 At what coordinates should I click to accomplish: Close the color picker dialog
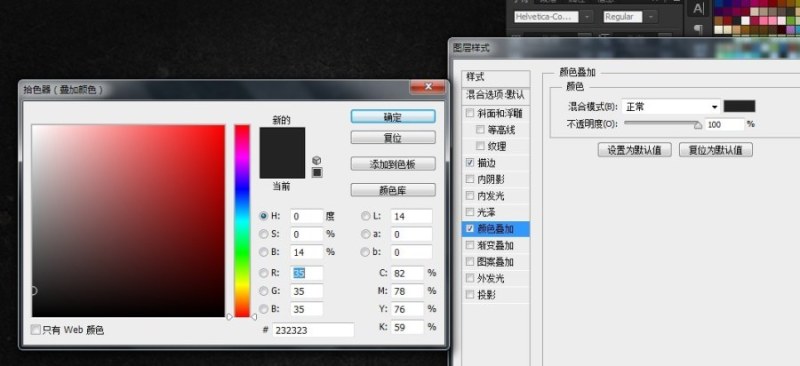(x=428, y=87)
